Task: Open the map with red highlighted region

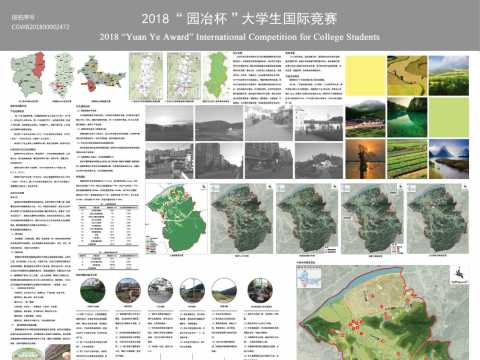Action: [28, 75]
